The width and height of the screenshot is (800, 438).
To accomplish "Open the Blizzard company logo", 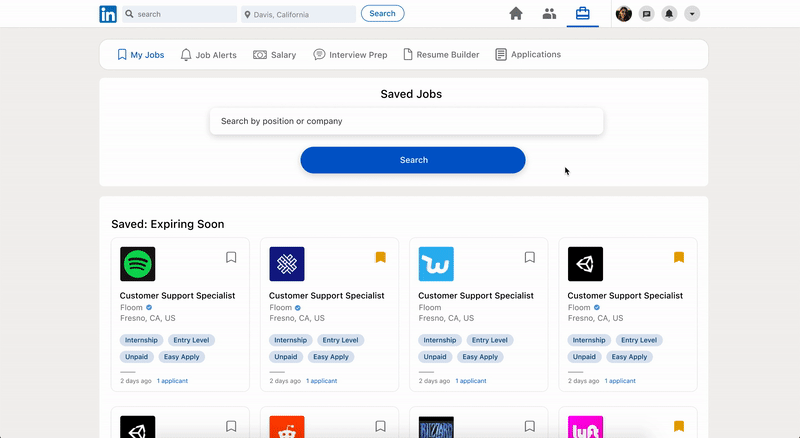I will point(436,427).
